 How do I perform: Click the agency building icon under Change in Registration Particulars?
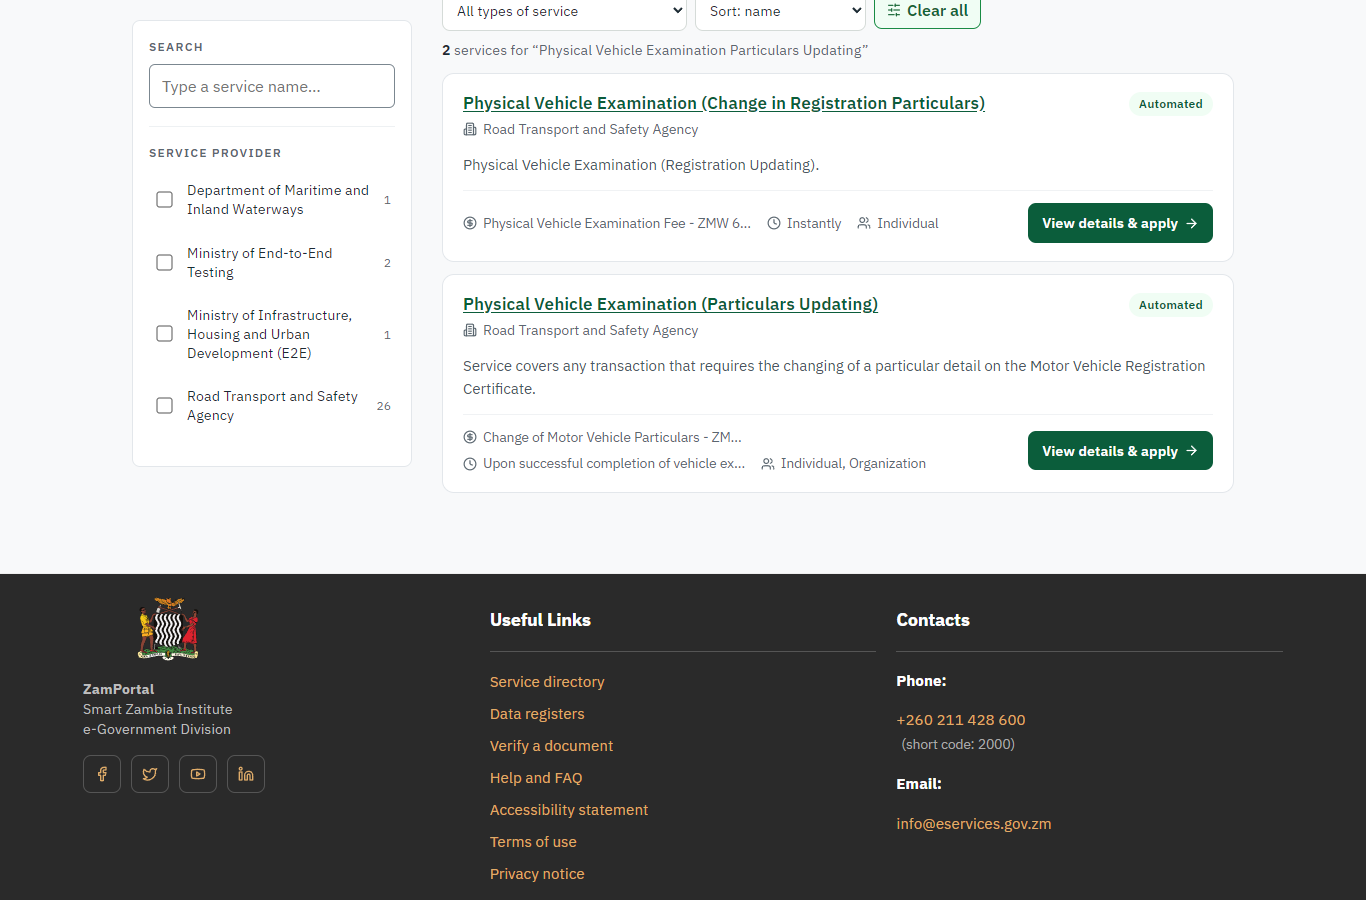(x=470, y=129)
